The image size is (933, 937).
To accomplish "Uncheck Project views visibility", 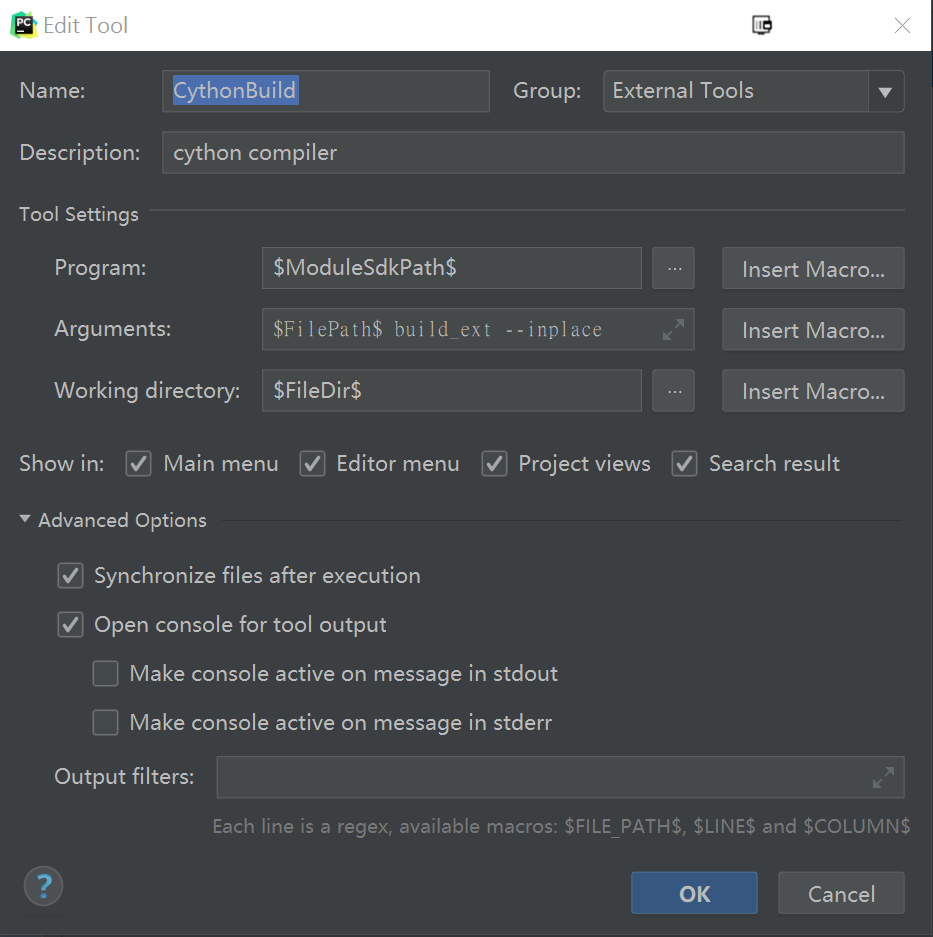I will coord(494,463).
